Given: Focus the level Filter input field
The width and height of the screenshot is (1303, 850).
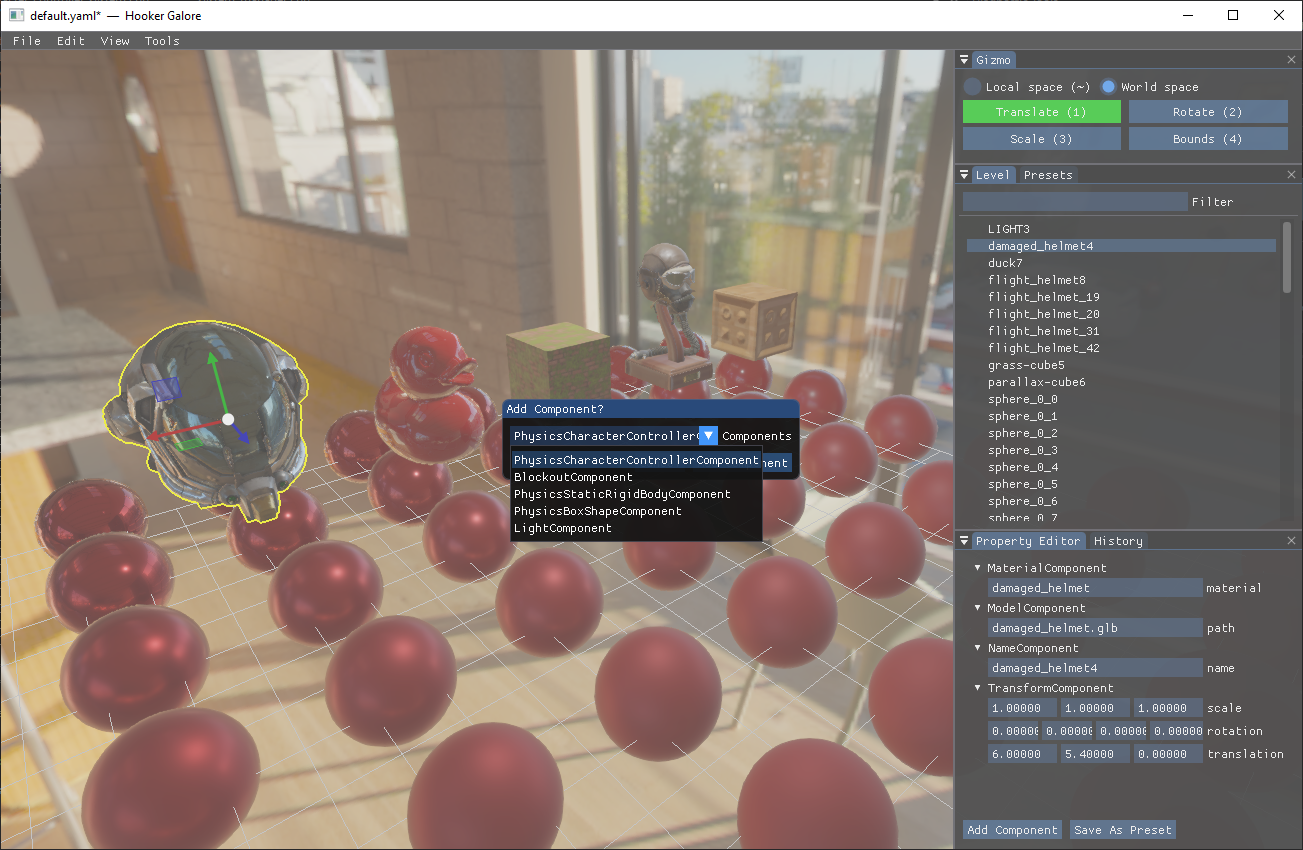Looking at the screenshot, I should click(x=1075, y=202).
